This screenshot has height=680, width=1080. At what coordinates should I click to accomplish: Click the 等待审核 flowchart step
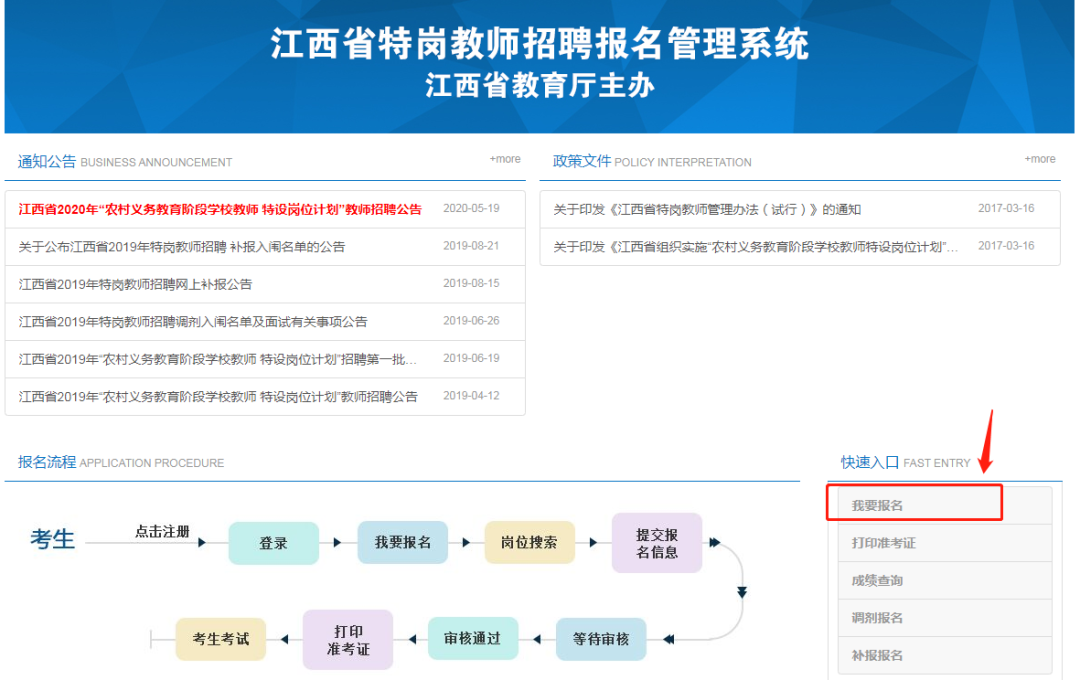(601, 639)
